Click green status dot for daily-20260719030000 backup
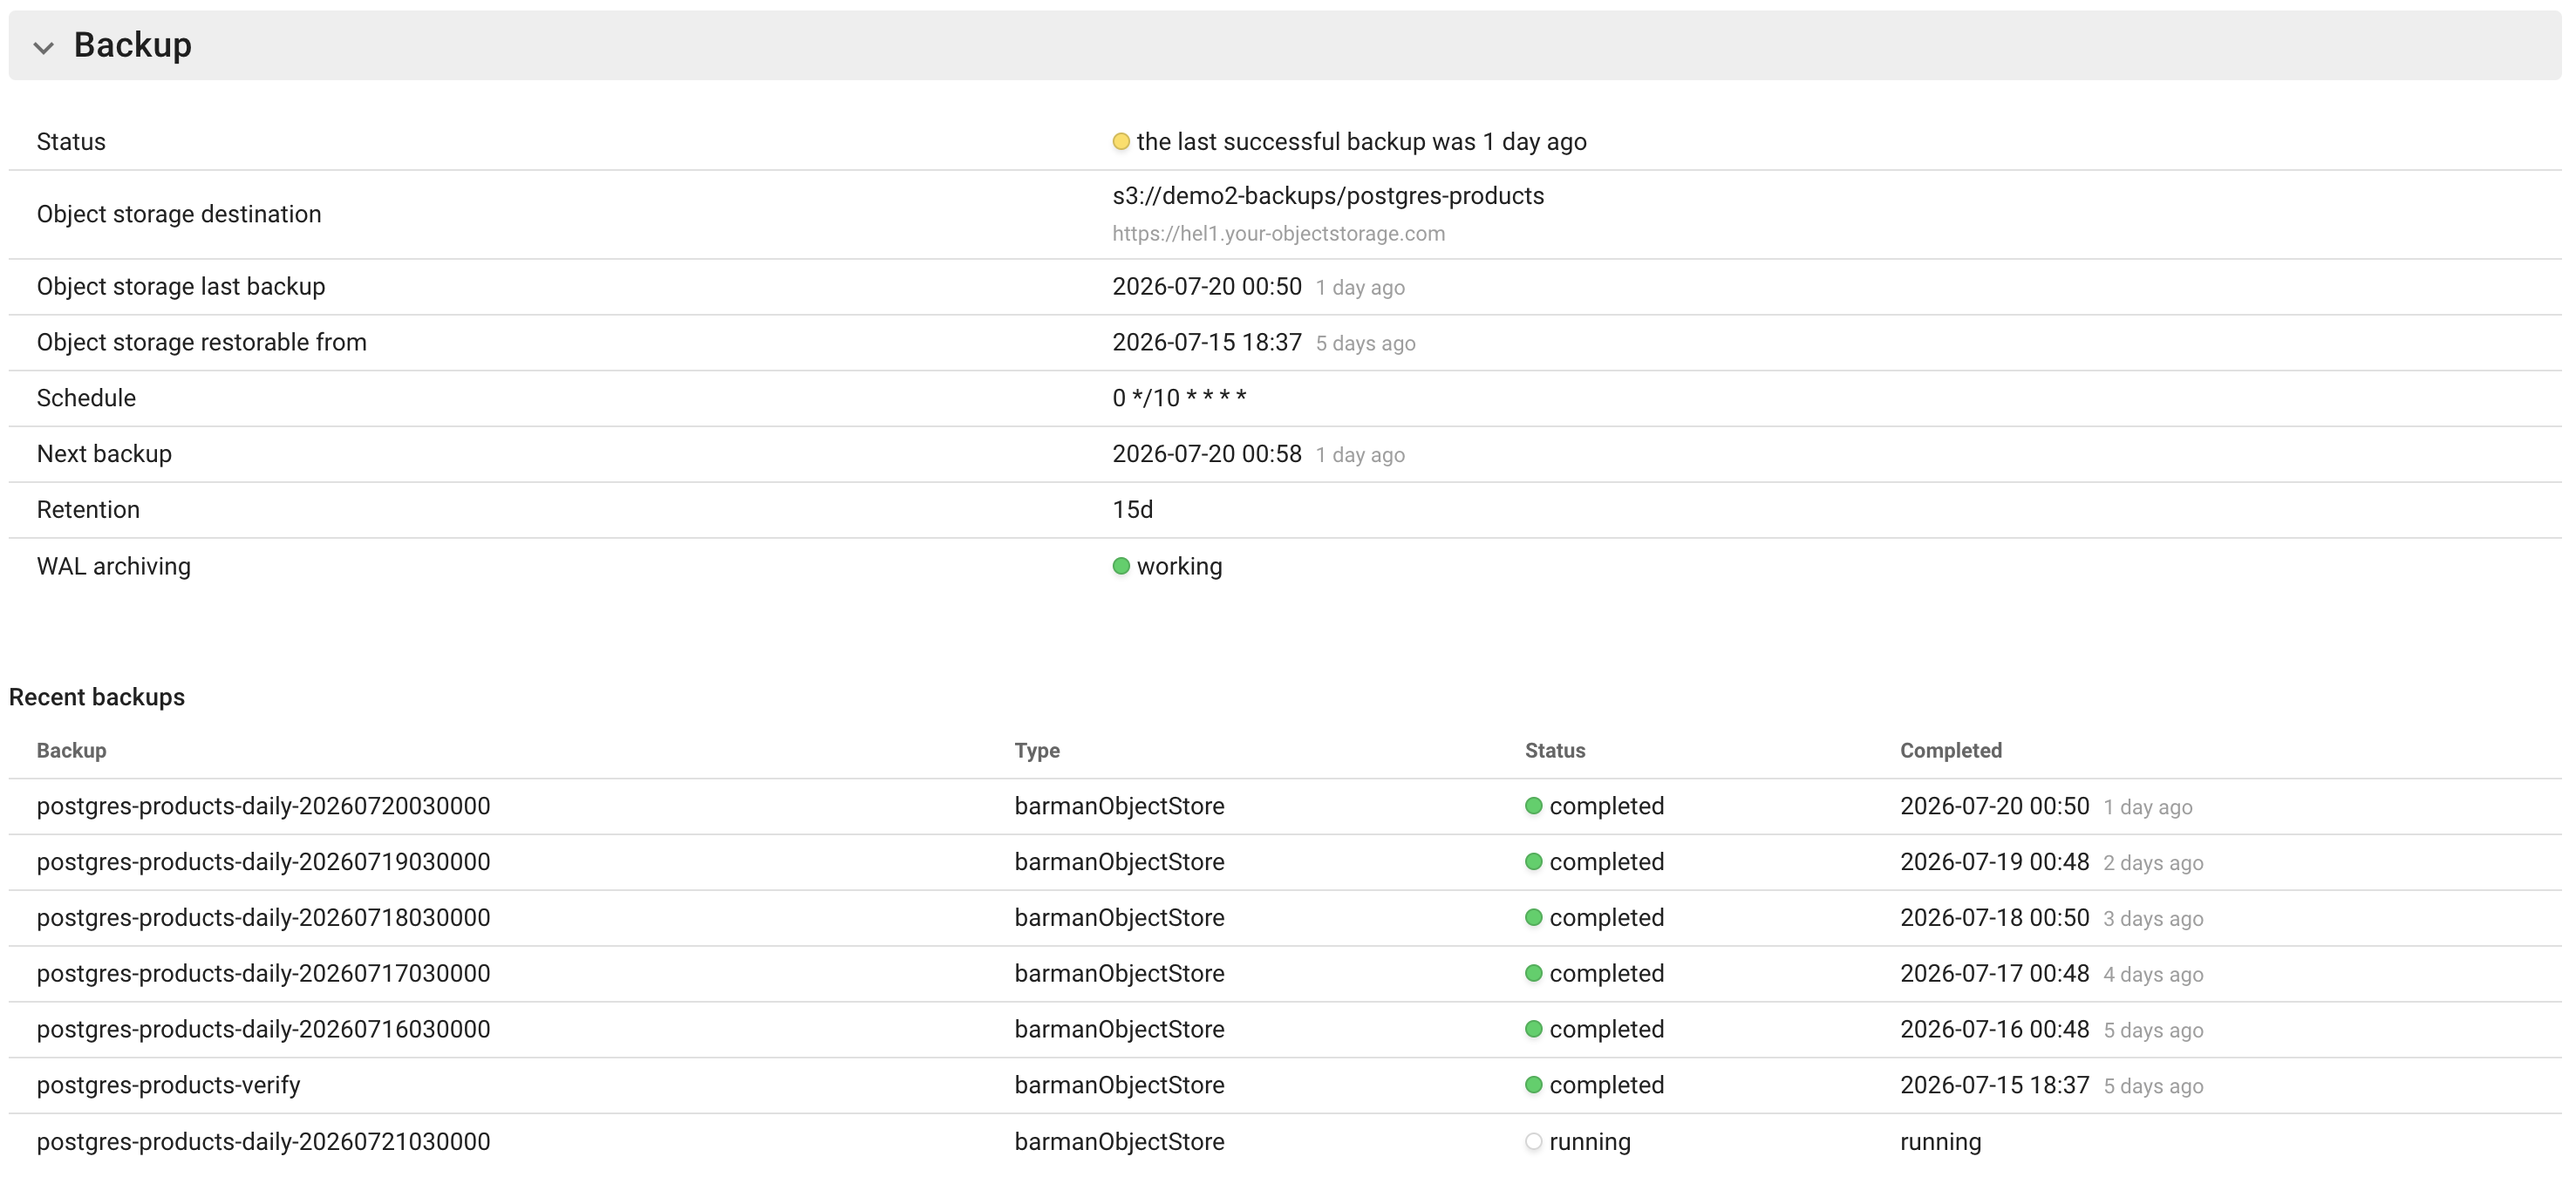This screenshot has width=2576, height=1177. tap(1533, 862)
